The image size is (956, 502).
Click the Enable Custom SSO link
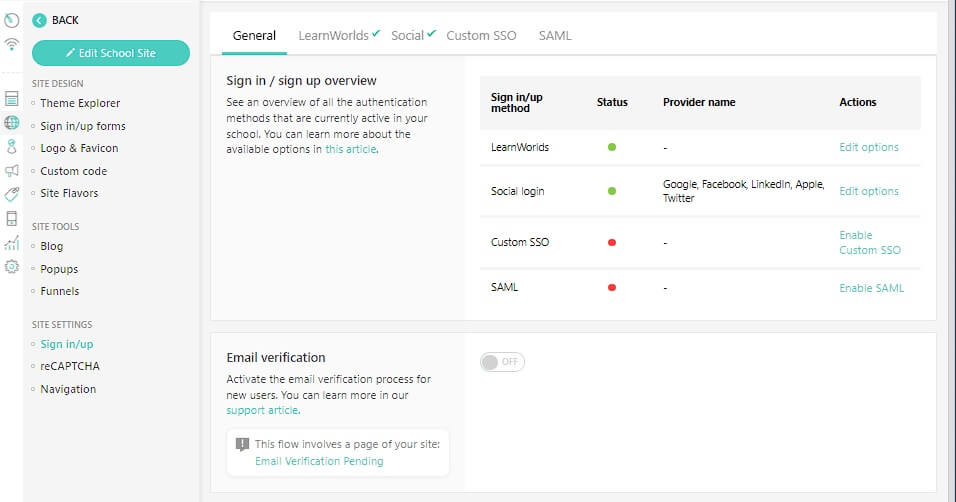(x=869, y=242)
